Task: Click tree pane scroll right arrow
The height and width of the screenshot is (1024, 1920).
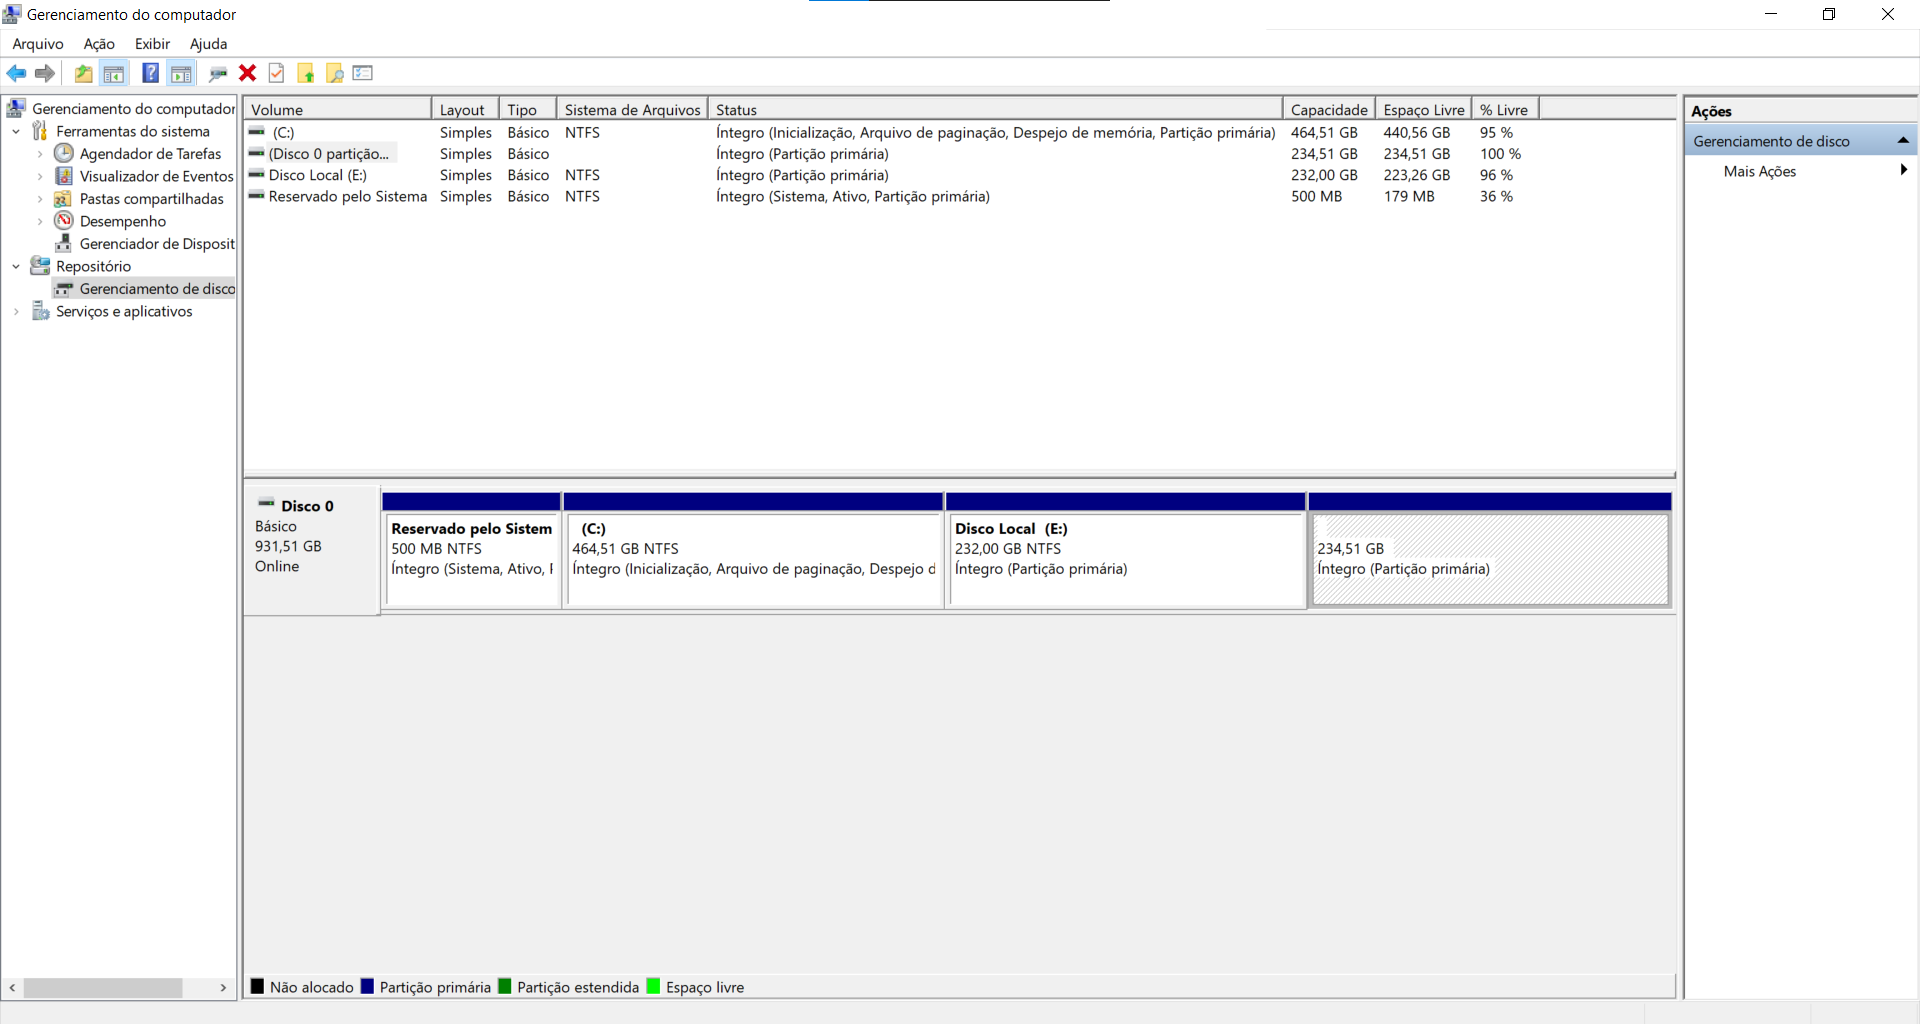Action: [223, 988]
